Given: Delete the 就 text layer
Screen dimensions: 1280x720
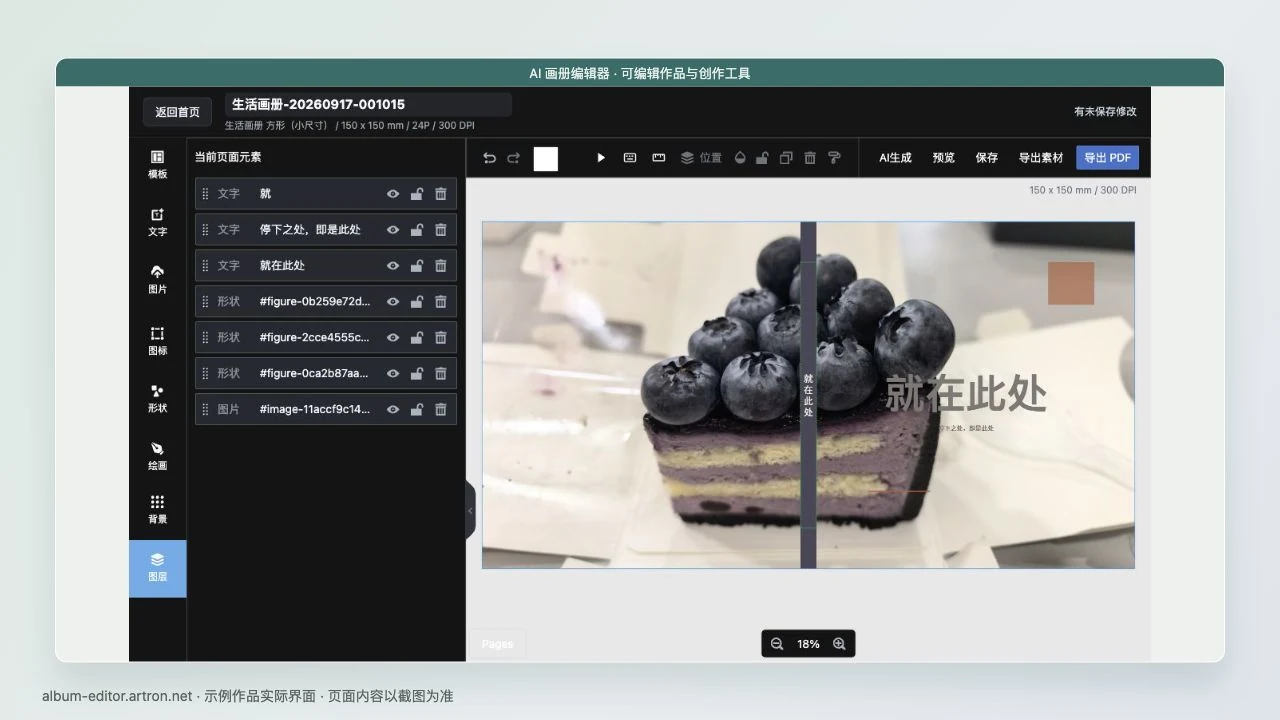Looking at the screenshot, I should click(441, 193).
